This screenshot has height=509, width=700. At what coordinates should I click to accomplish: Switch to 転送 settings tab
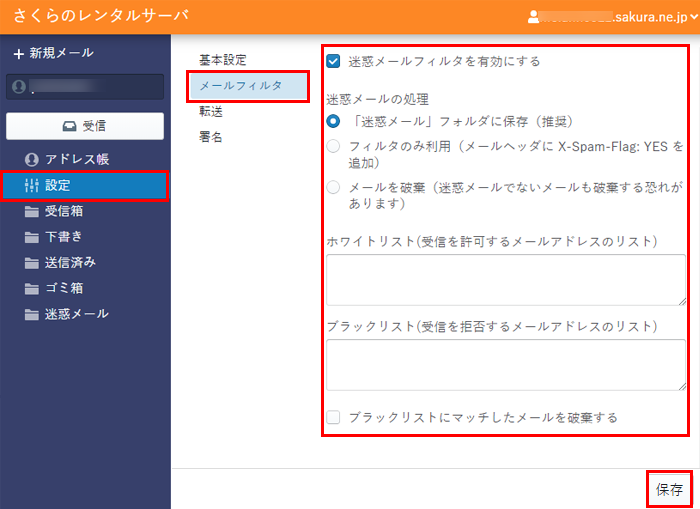pos(211,111)
